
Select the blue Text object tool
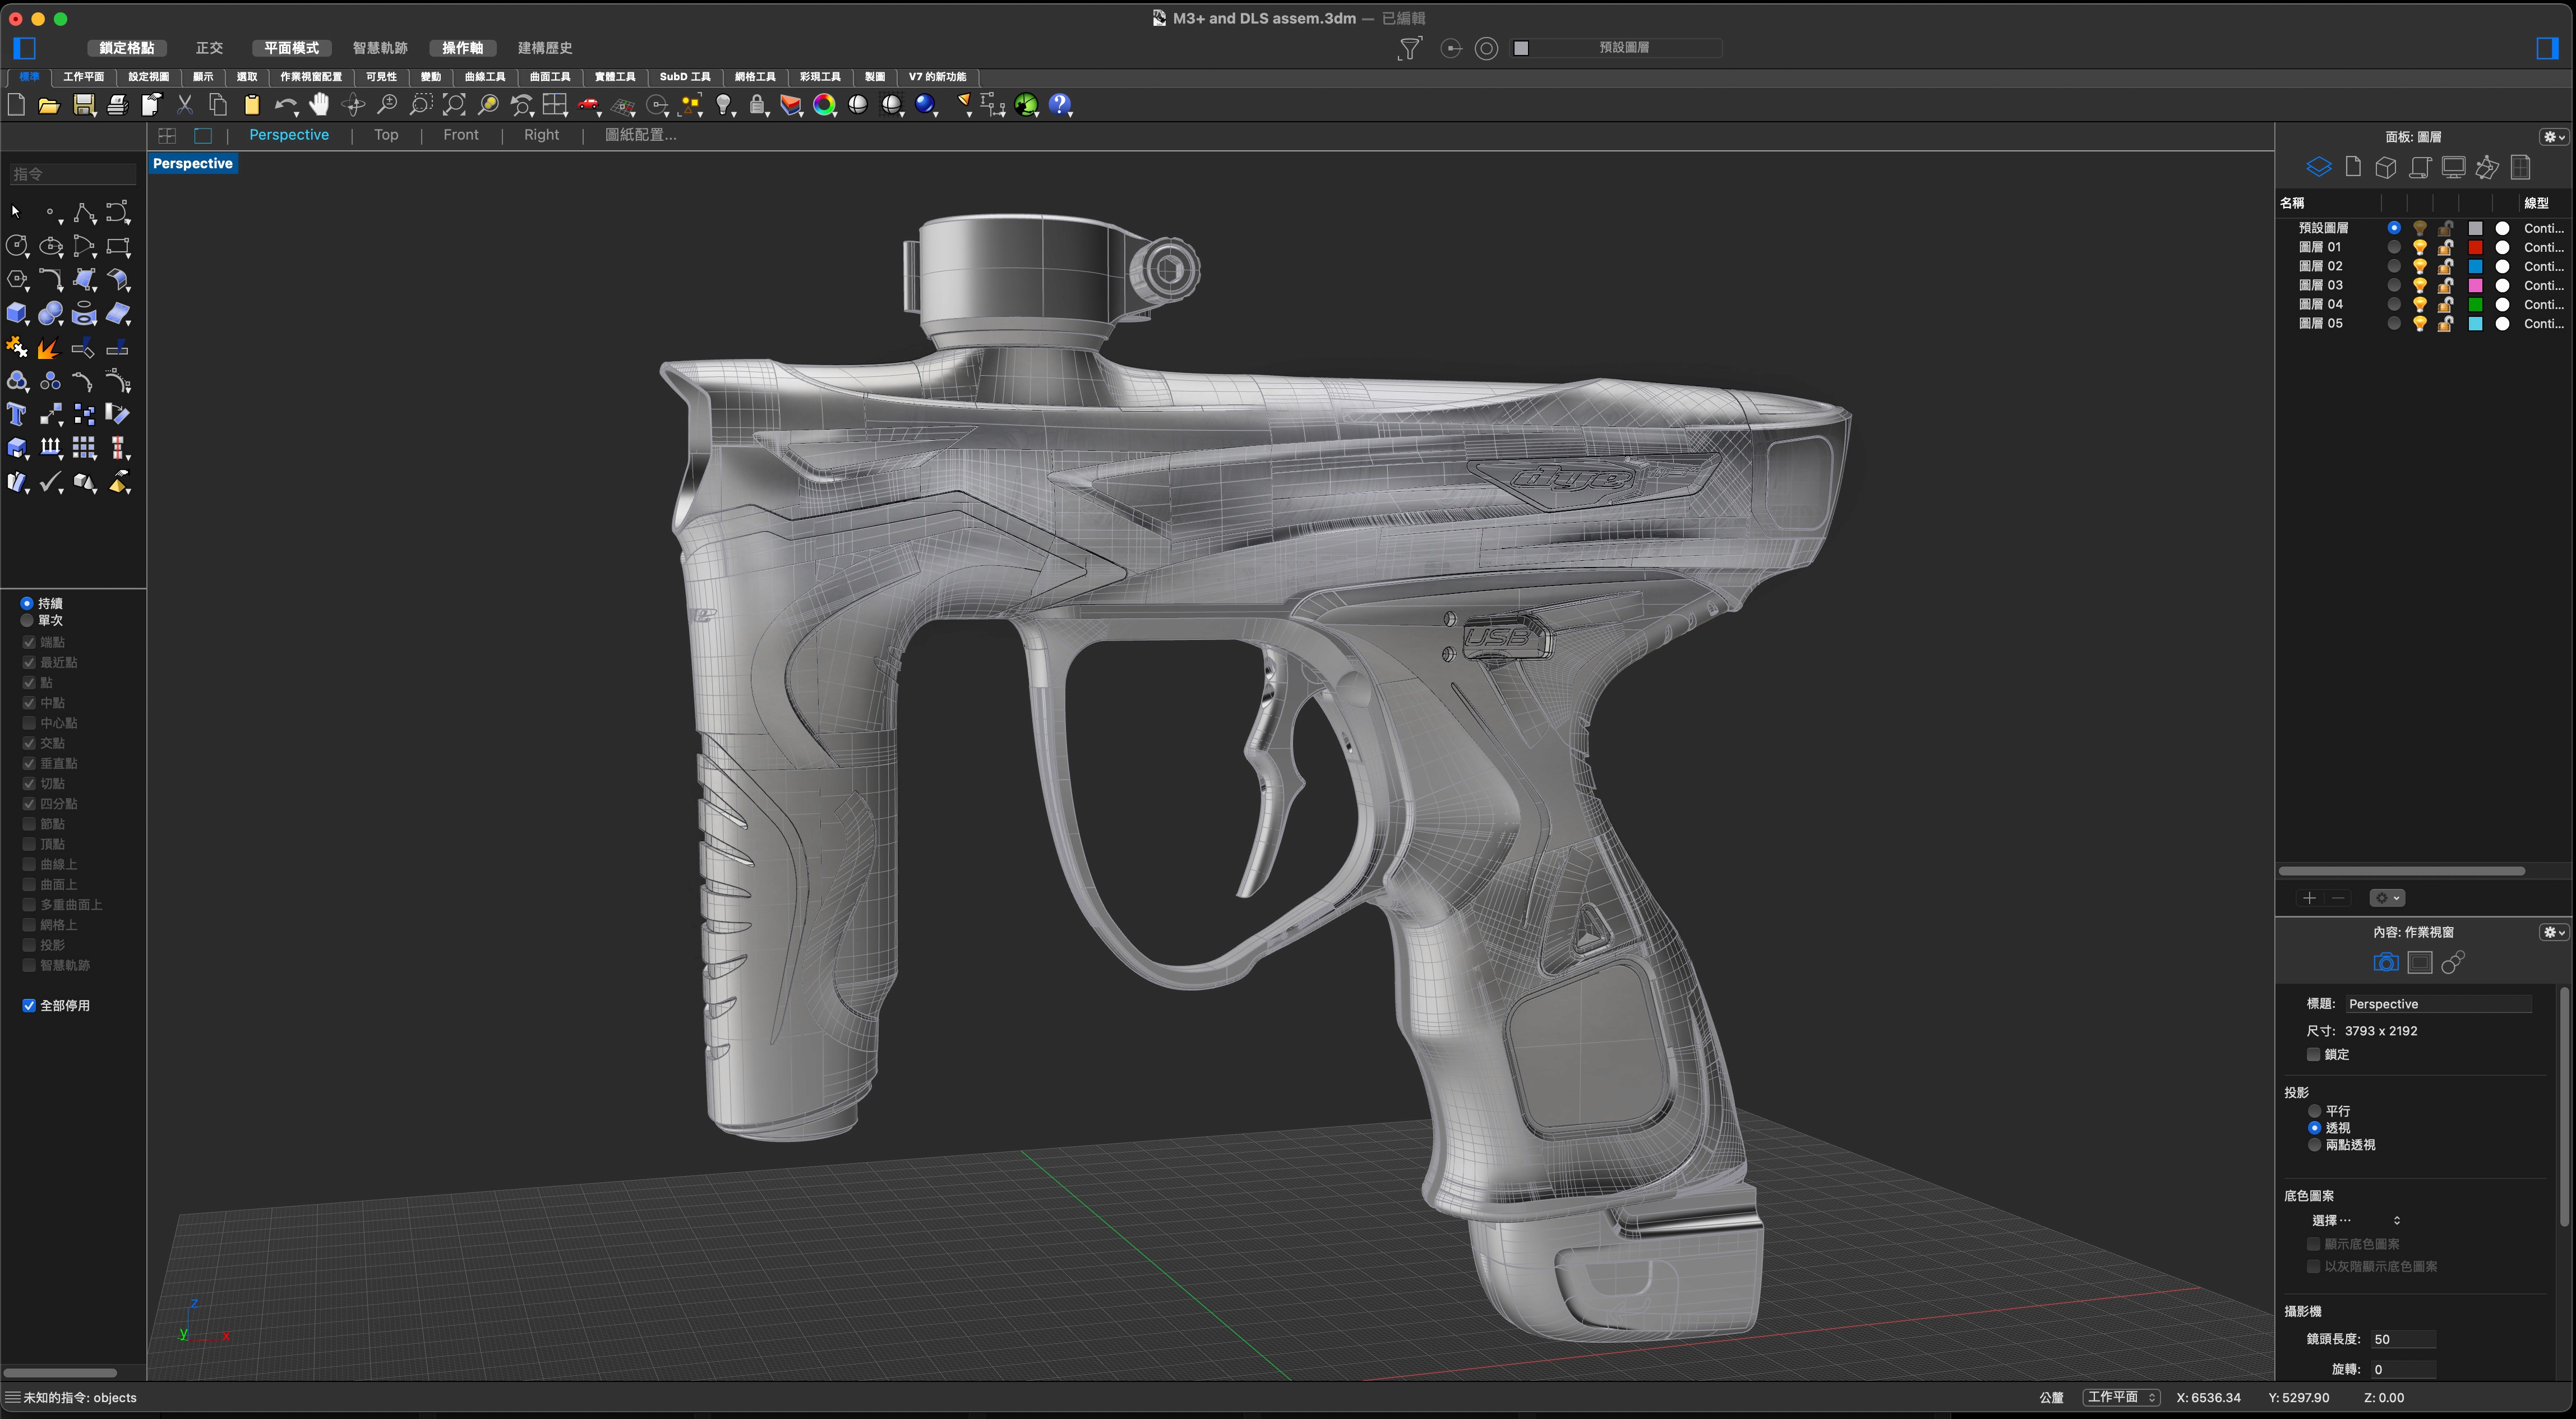[x=17, y=414]
